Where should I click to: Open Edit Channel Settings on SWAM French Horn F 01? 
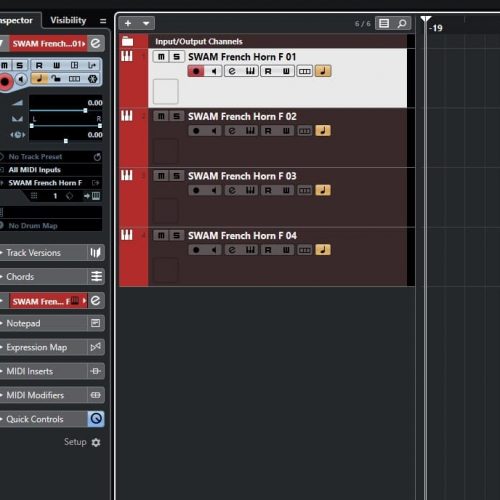[x=232, y=71]
